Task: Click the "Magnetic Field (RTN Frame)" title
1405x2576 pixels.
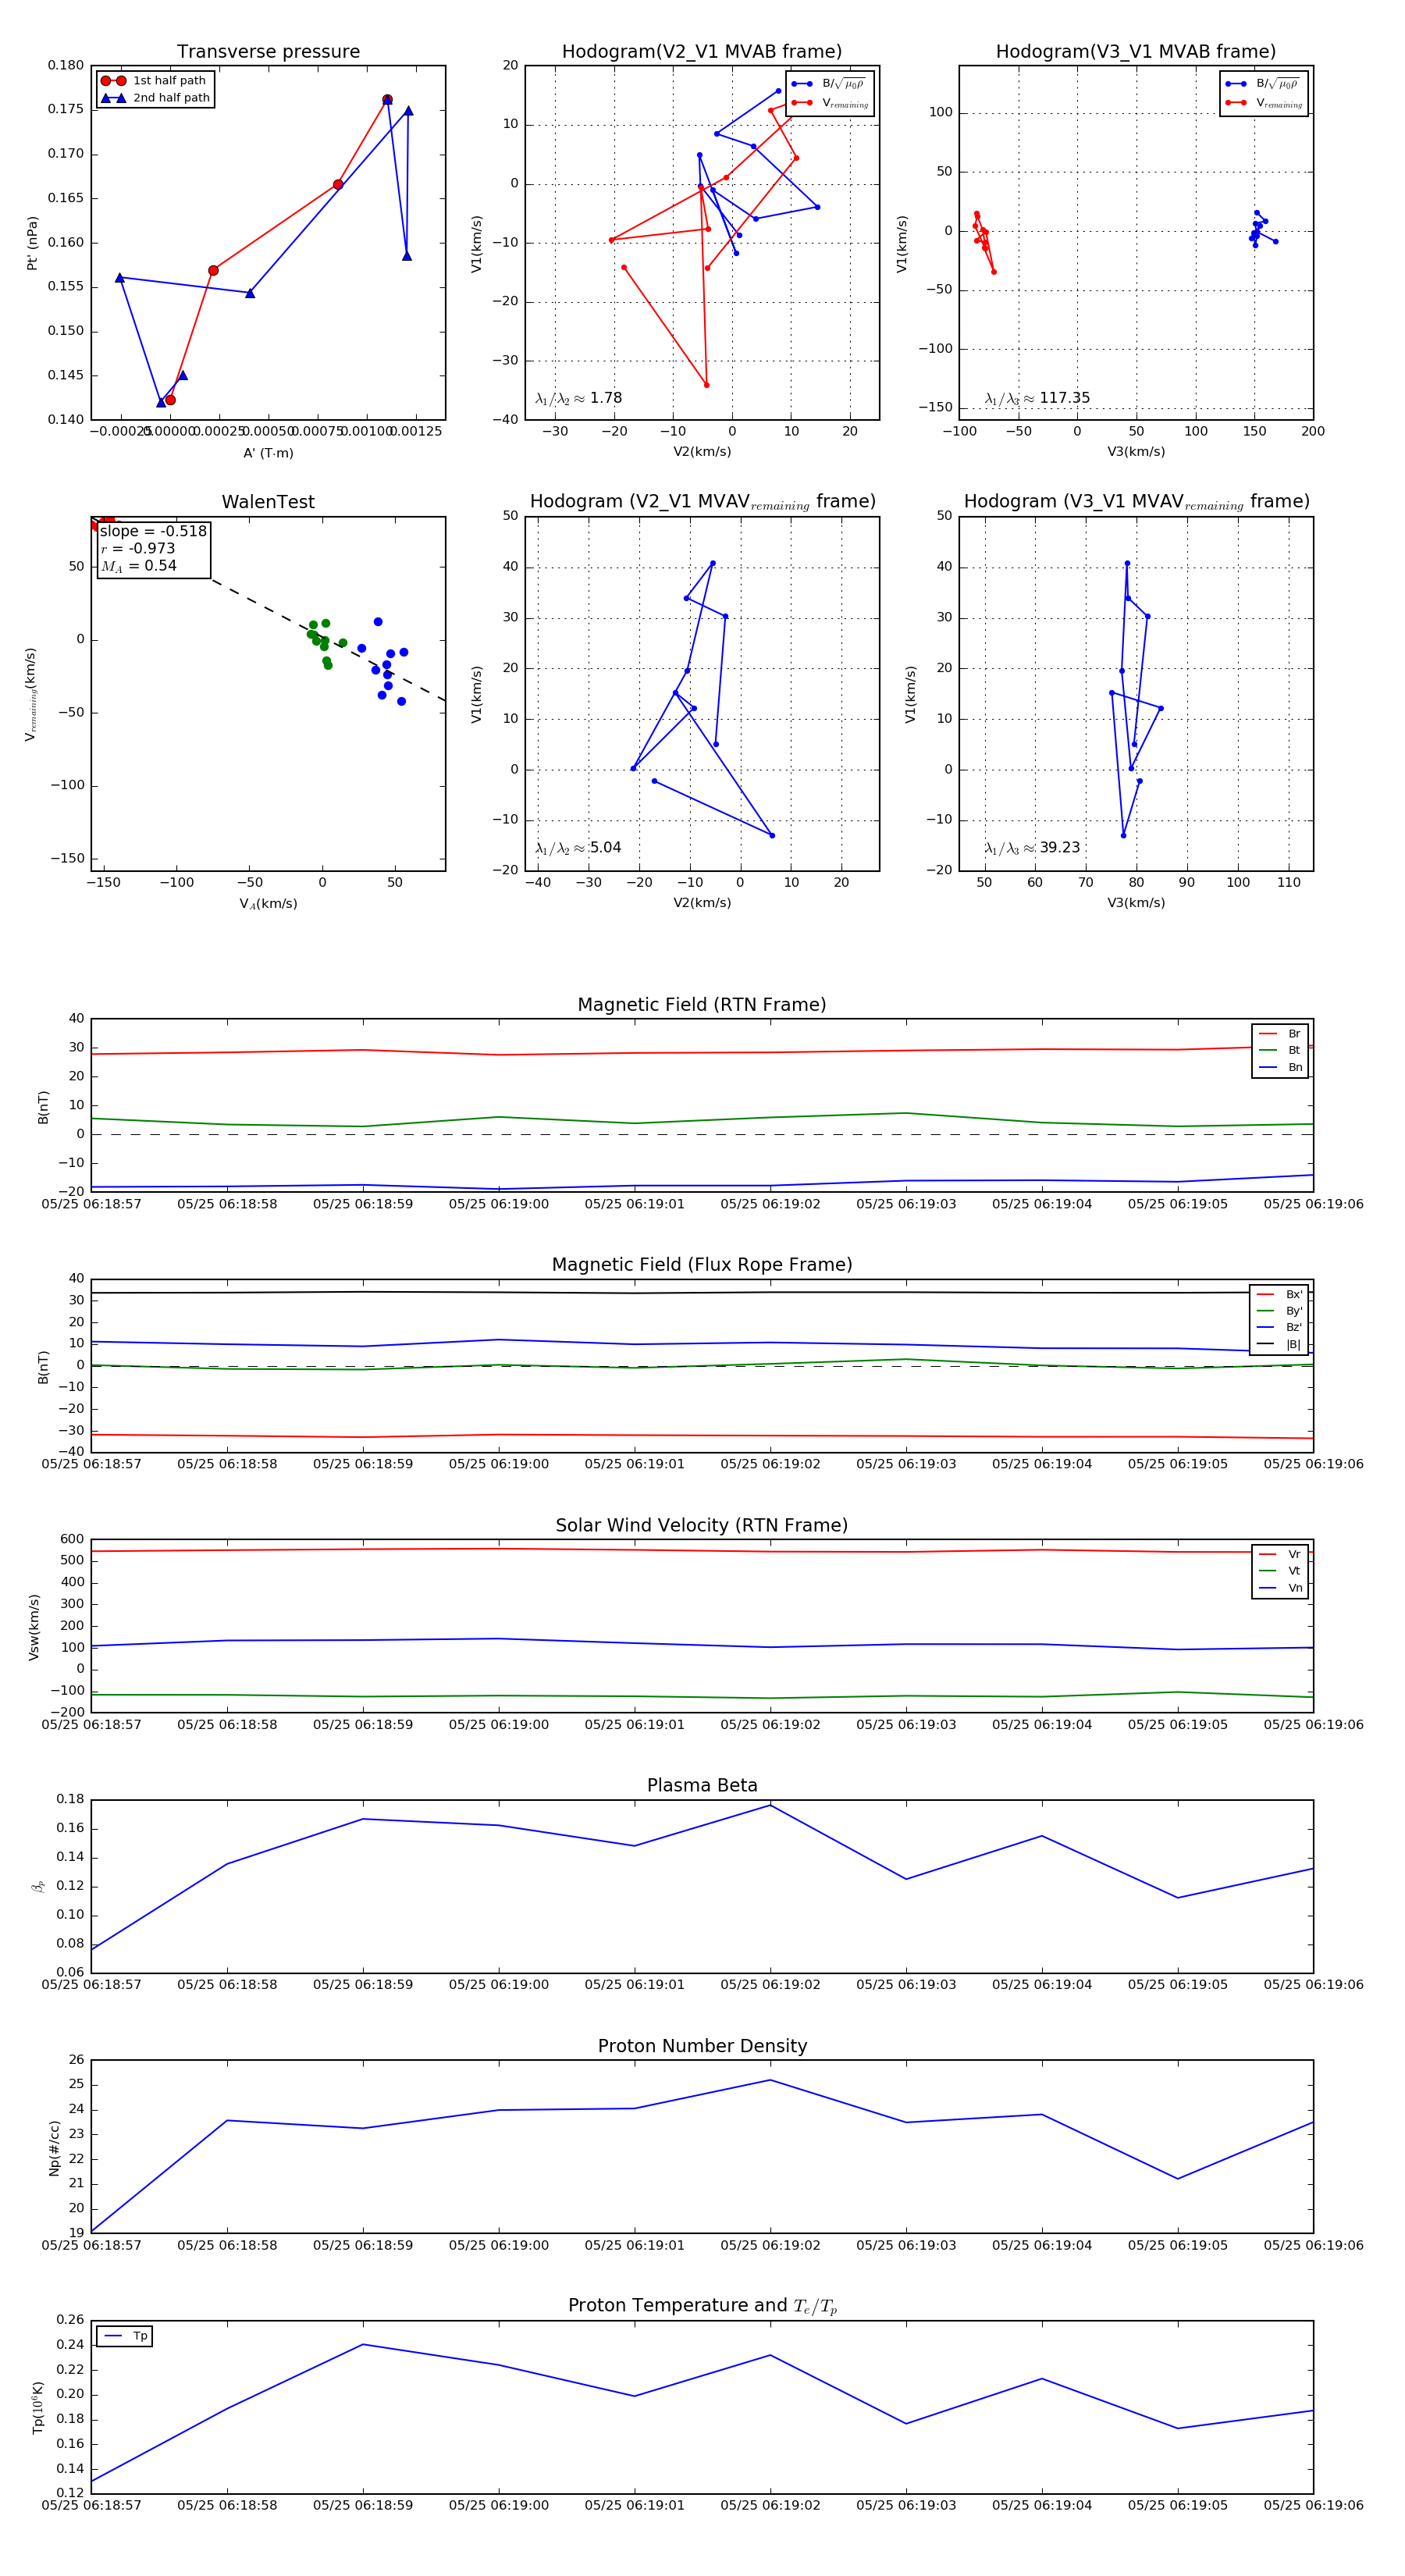Action: coord(702,1005)
